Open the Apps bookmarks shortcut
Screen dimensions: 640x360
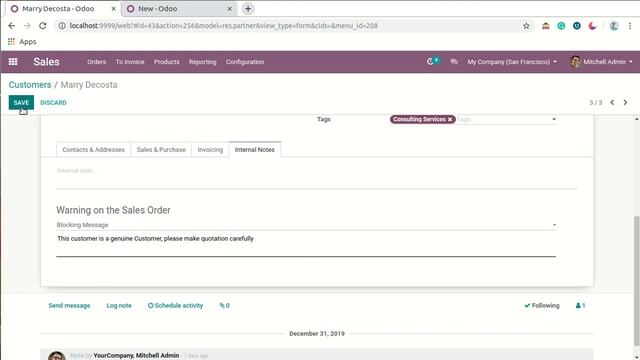(22, 42)
